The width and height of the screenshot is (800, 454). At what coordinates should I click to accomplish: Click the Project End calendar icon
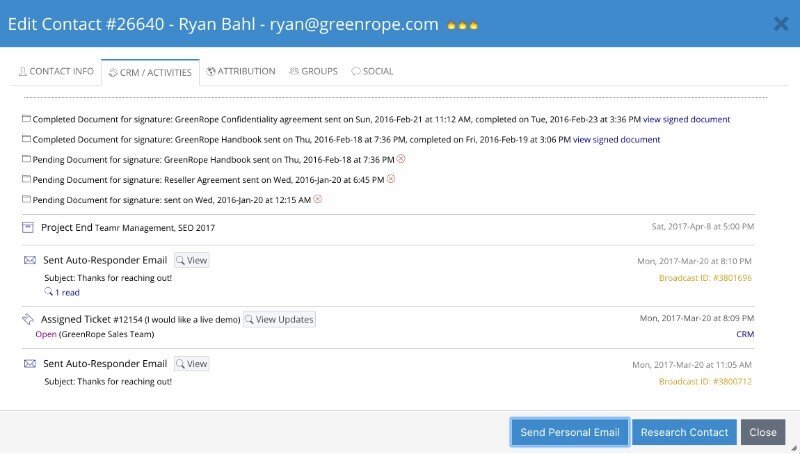pyautogui.click(x=29, y=227)
